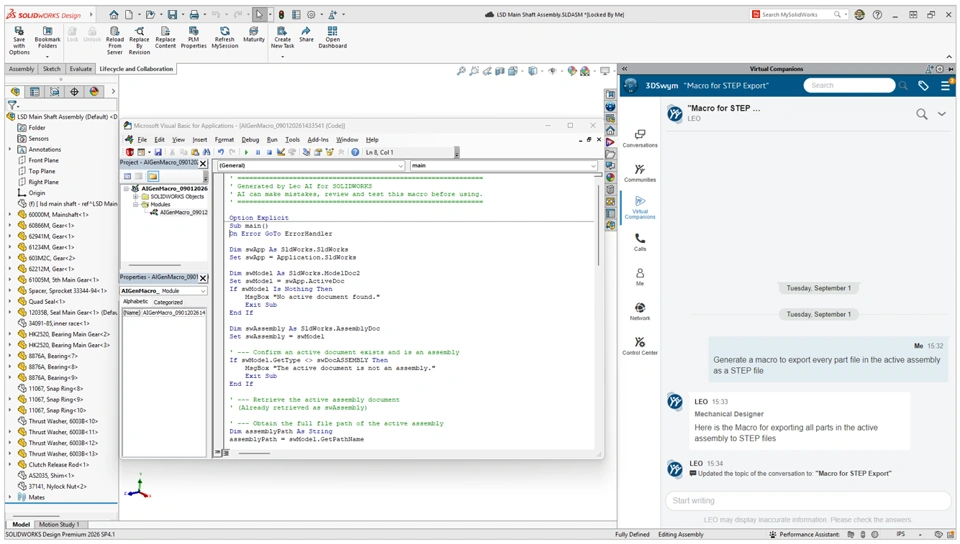Switch to Categorized properties tab
960x544 pixels.
[168, 302]
